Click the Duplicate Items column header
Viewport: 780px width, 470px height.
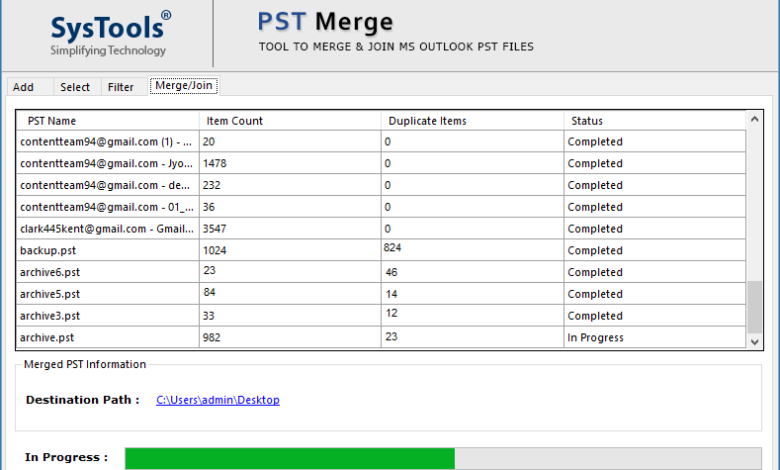473,121
